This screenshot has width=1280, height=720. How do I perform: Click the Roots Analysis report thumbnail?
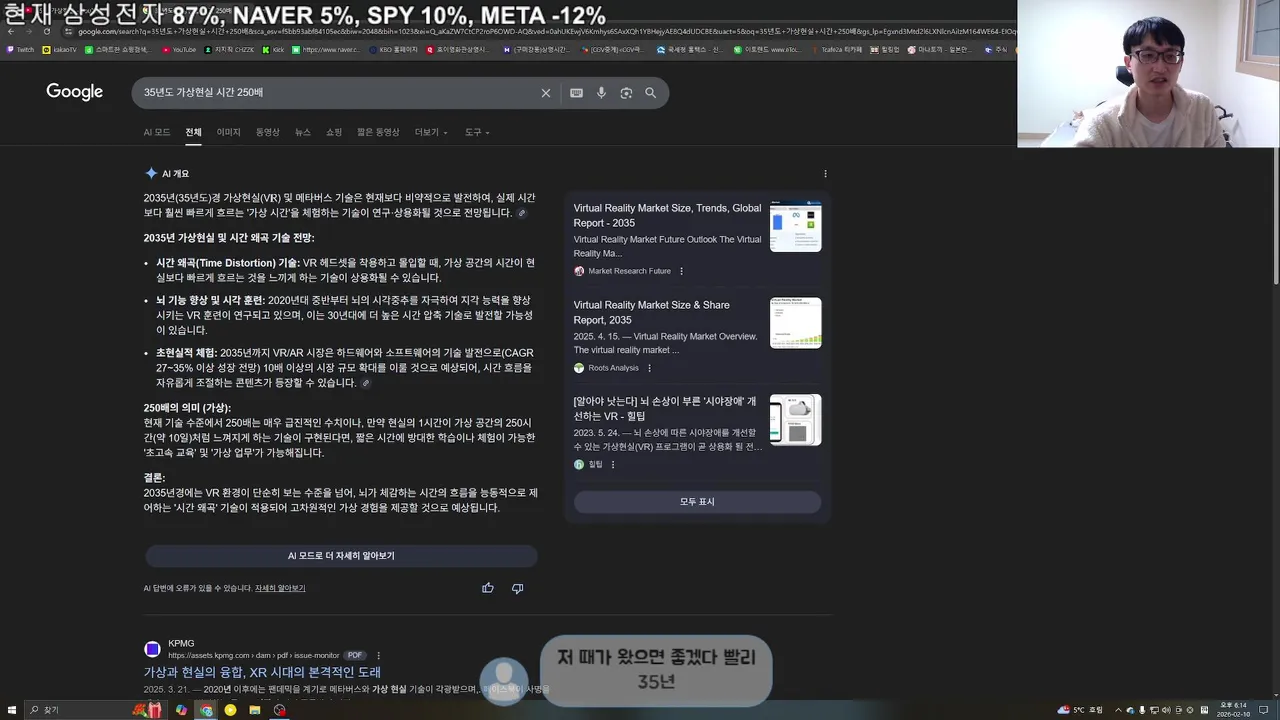tap(796, 322)
